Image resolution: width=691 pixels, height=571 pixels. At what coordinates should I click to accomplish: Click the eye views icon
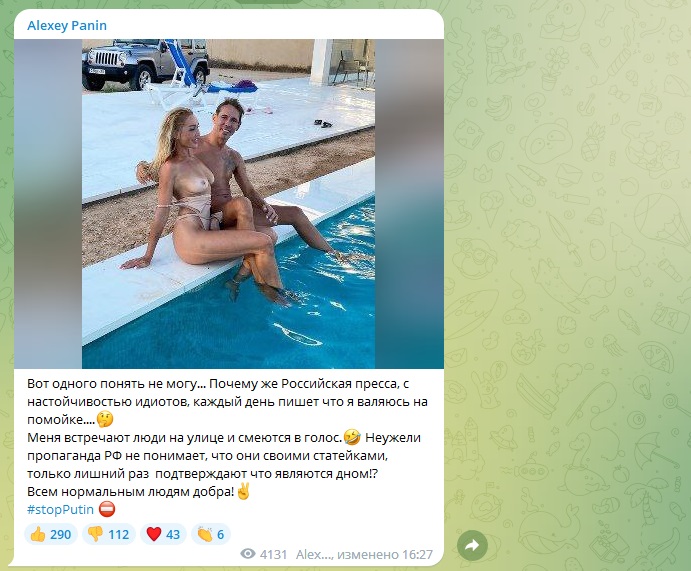tap(248, 554)
